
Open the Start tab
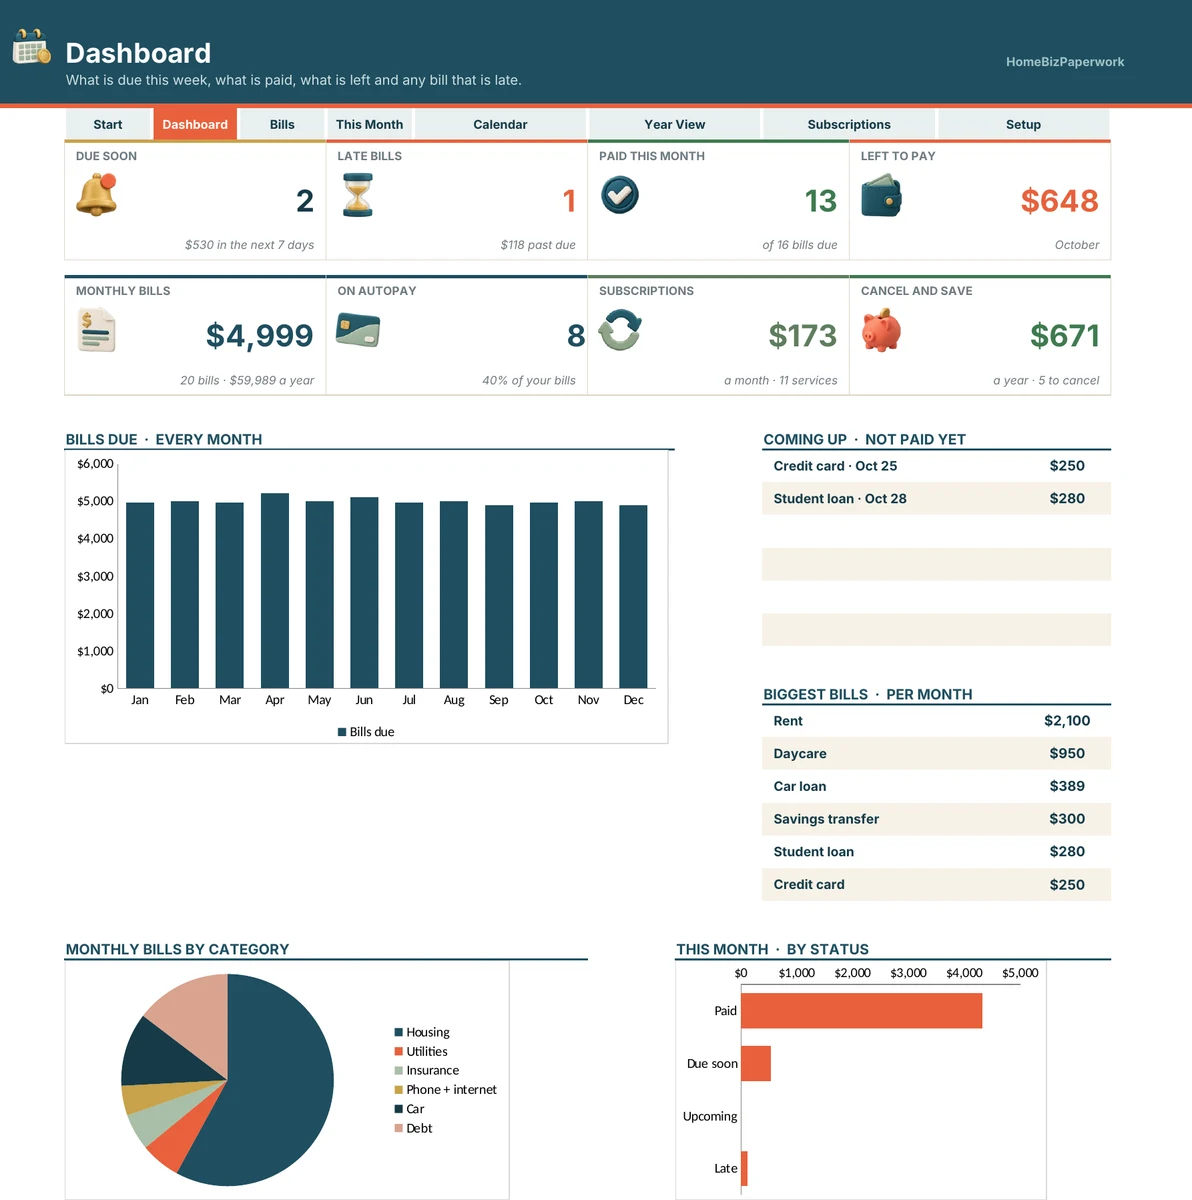coord(108,124)
